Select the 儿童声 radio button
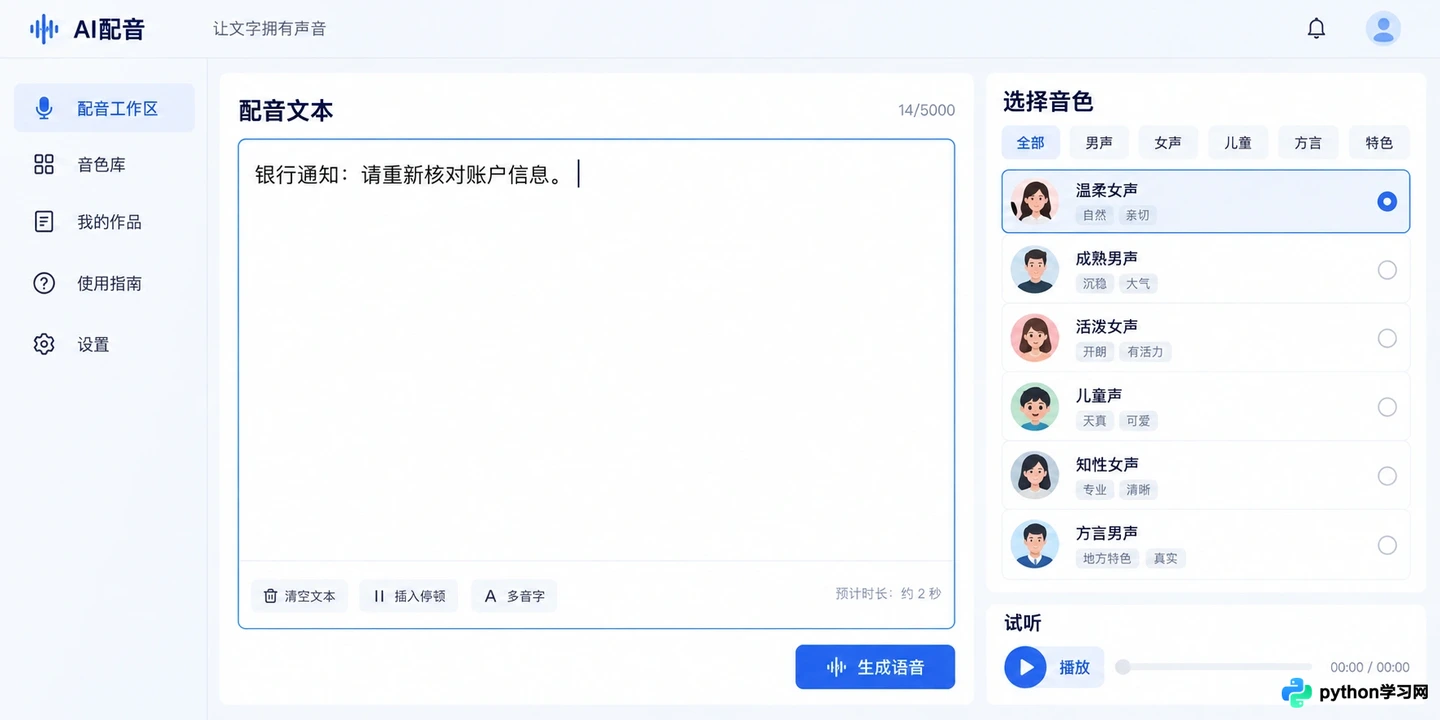 [1387, 407]
